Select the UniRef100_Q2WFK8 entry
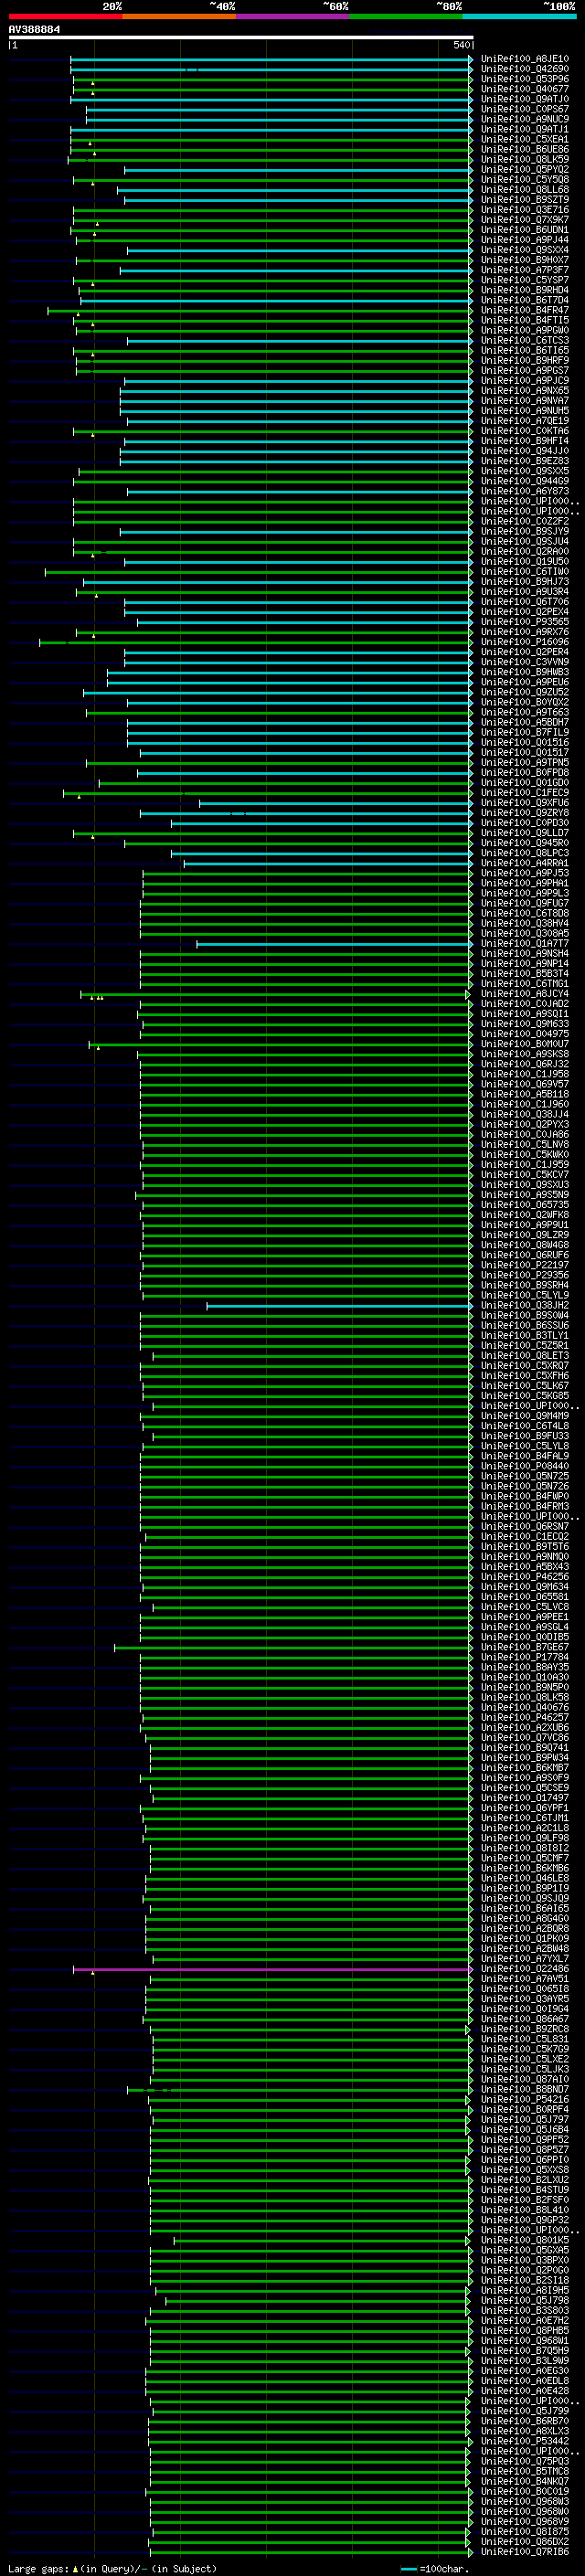The image size is (585, 2576). click(525, 1215)
